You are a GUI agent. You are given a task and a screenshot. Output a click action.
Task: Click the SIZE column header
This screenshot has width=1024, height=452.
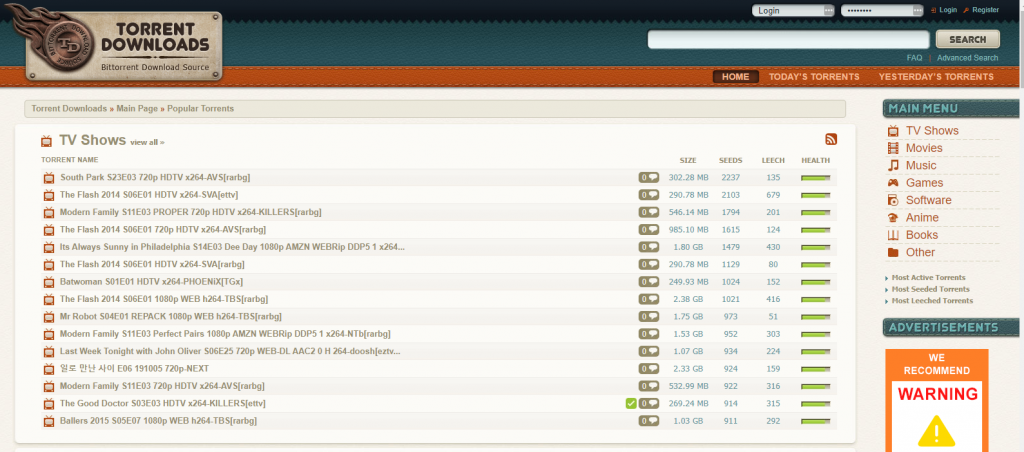[x=688, y=161]
